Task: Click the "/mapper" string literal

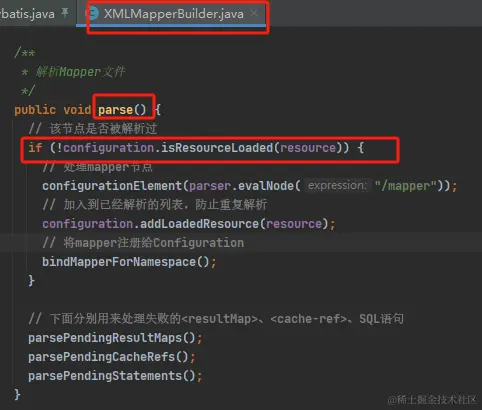Action: [405, 186]
